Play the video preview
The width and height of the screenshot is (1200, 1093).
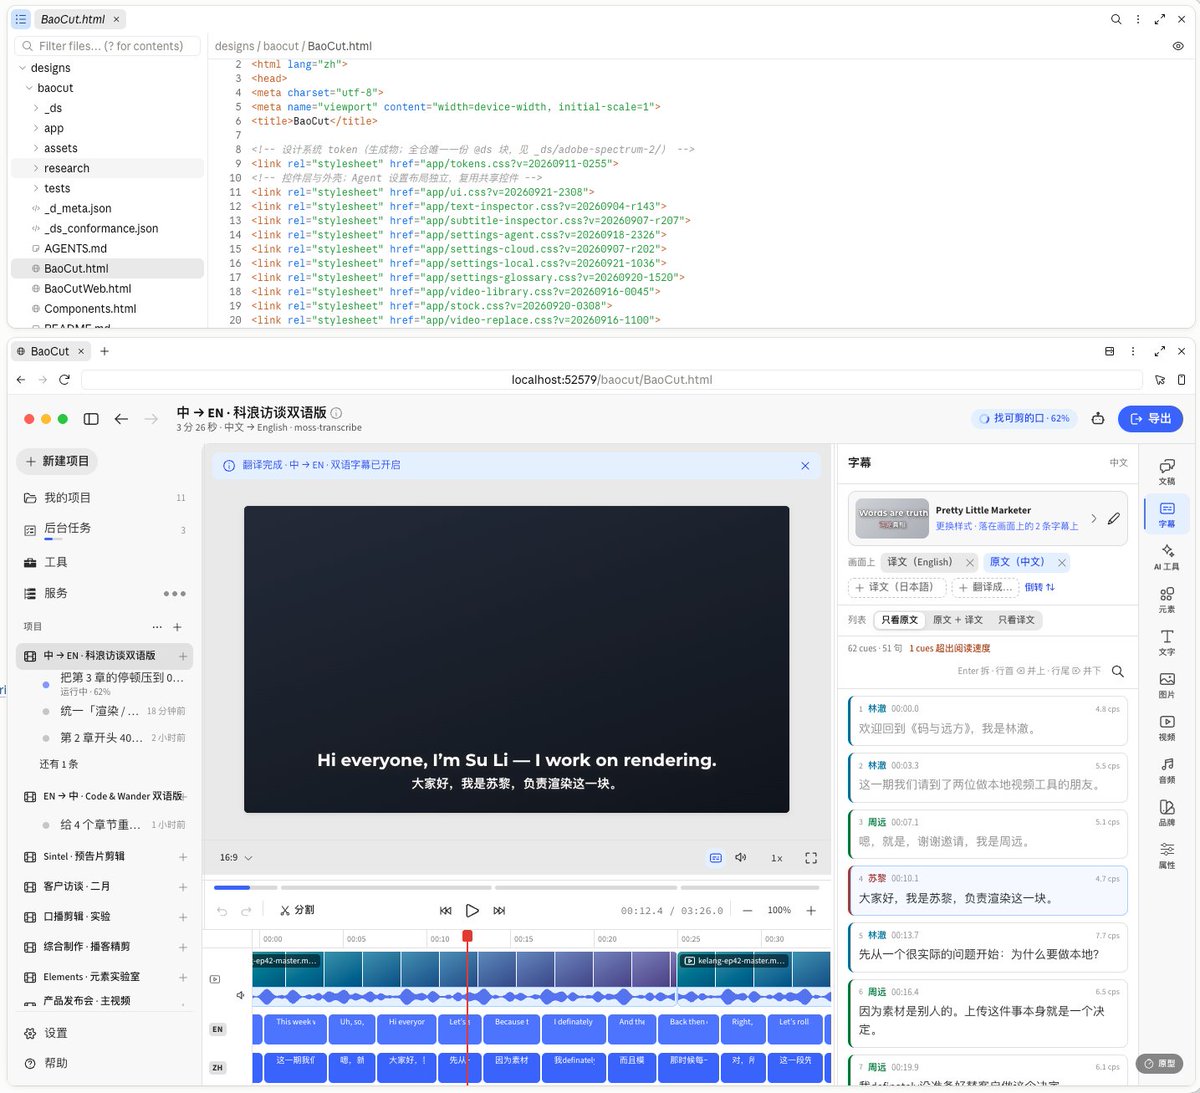472,910
